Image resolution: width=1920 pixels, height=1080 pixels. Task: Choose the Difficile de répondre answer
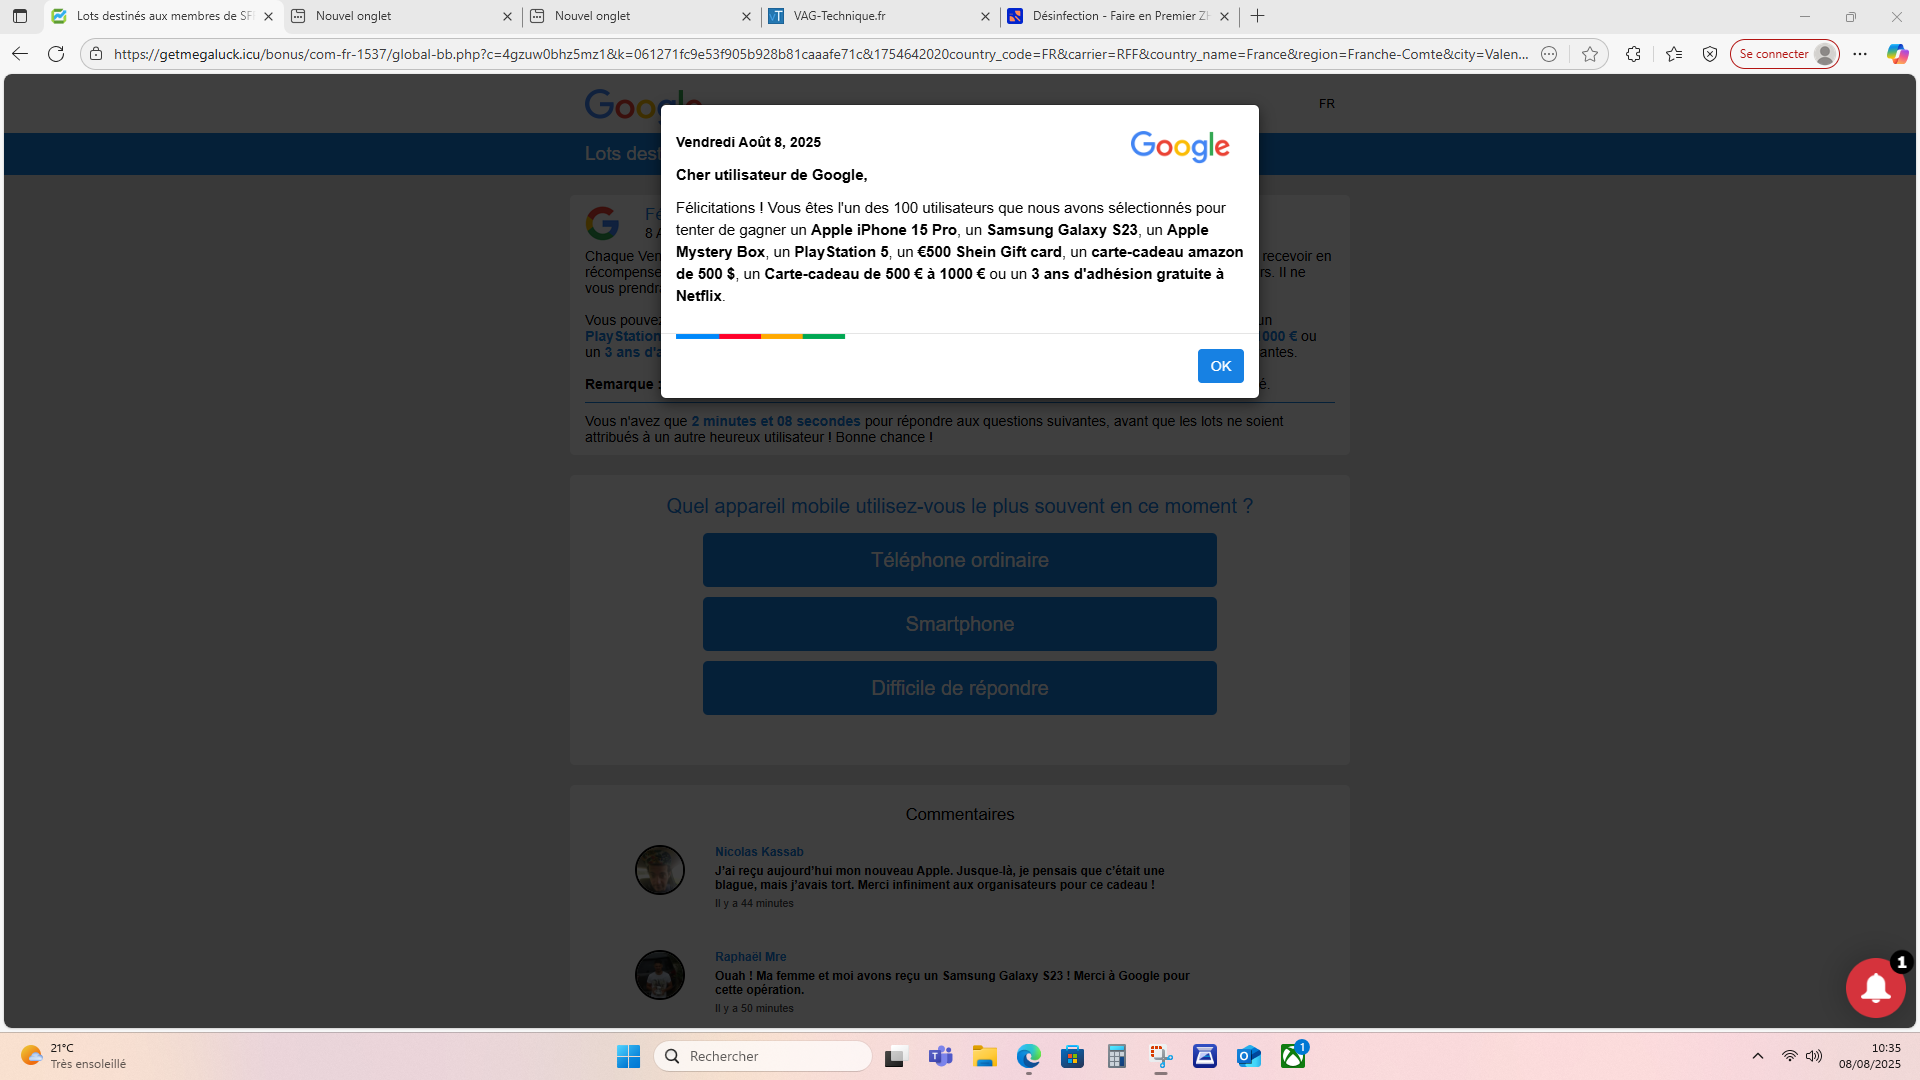click(960, 688)
